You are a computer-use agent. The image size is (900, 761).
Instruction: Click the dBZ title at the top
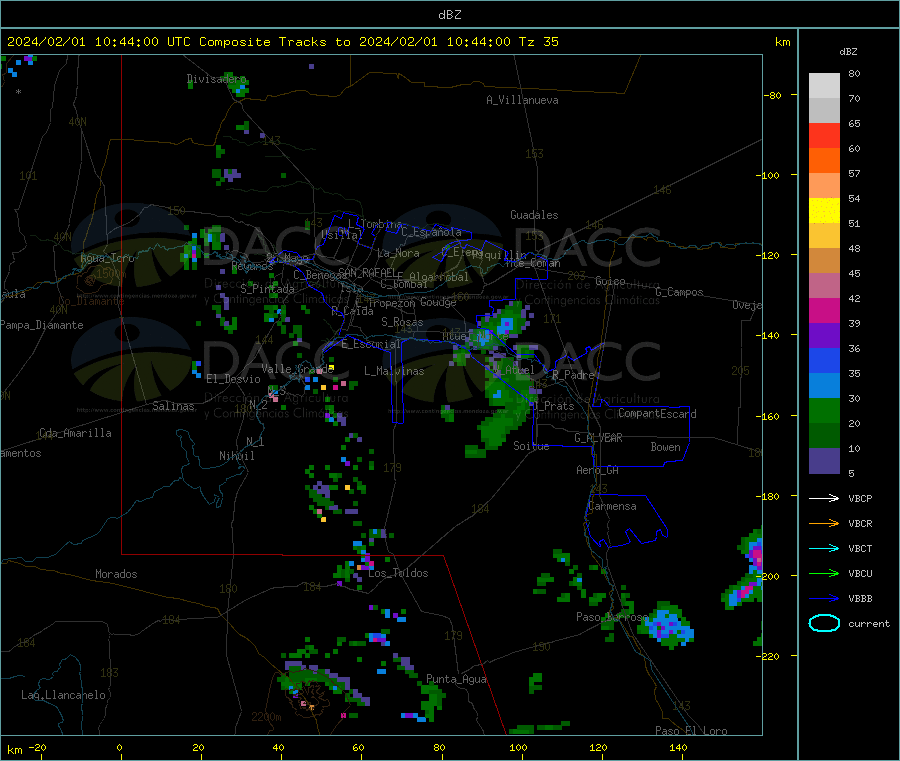click(449, 14)
